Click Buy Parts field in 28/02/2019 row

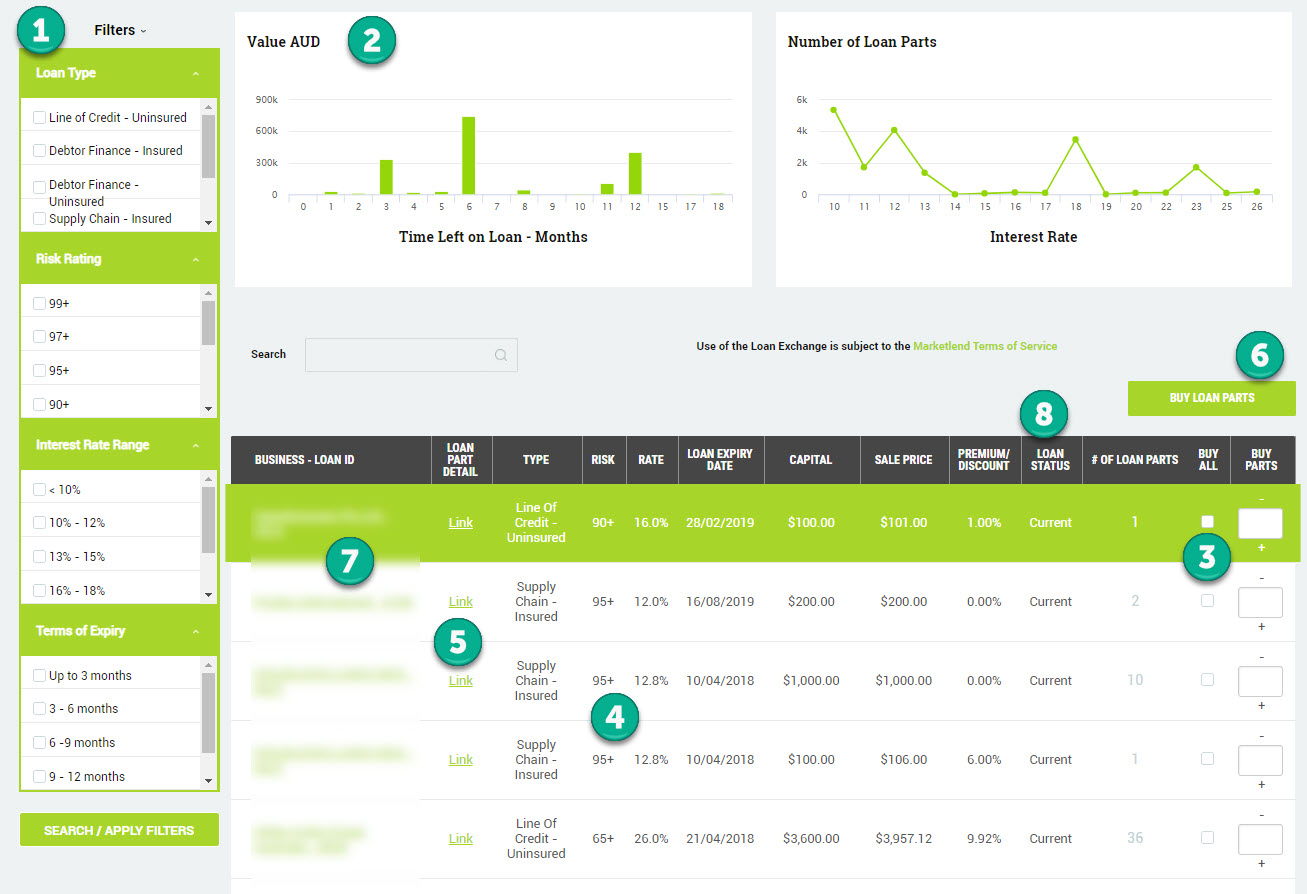[x=1260, y=523]
